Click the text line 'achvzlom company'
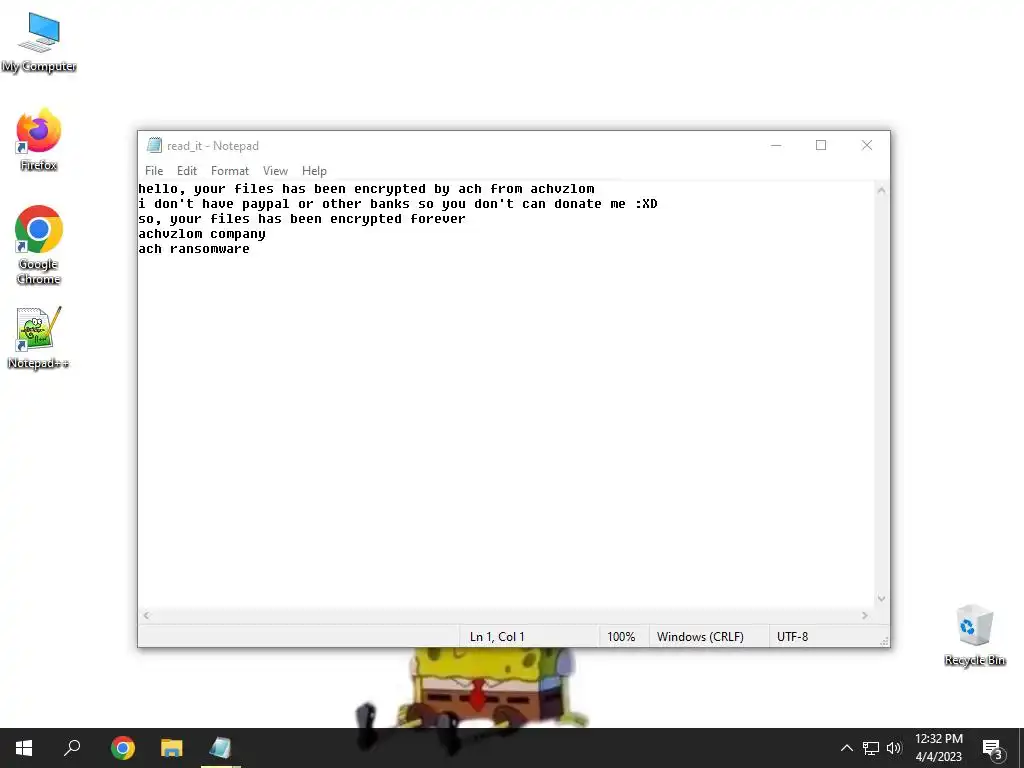This screenshot has width=1024, height=768. 202,234
